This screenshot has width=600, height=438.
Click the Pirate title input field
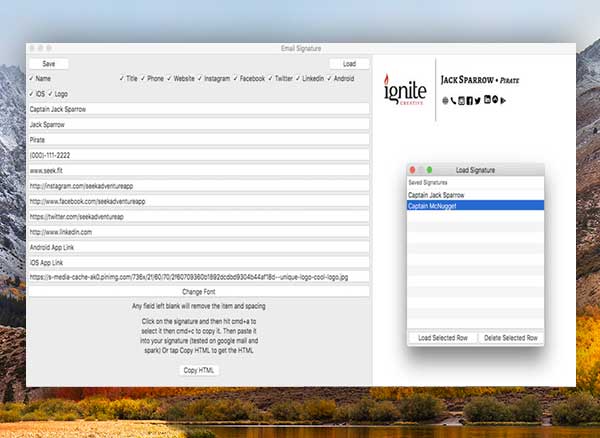(199, 140)
